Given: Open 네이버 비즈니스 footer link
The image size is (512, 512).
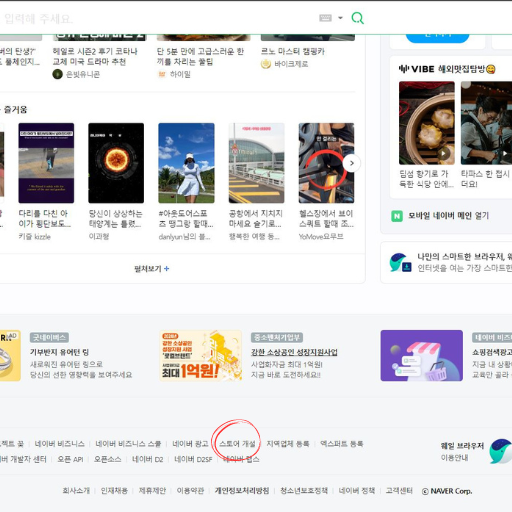Looking at the screenshot, I should point(60,444).
